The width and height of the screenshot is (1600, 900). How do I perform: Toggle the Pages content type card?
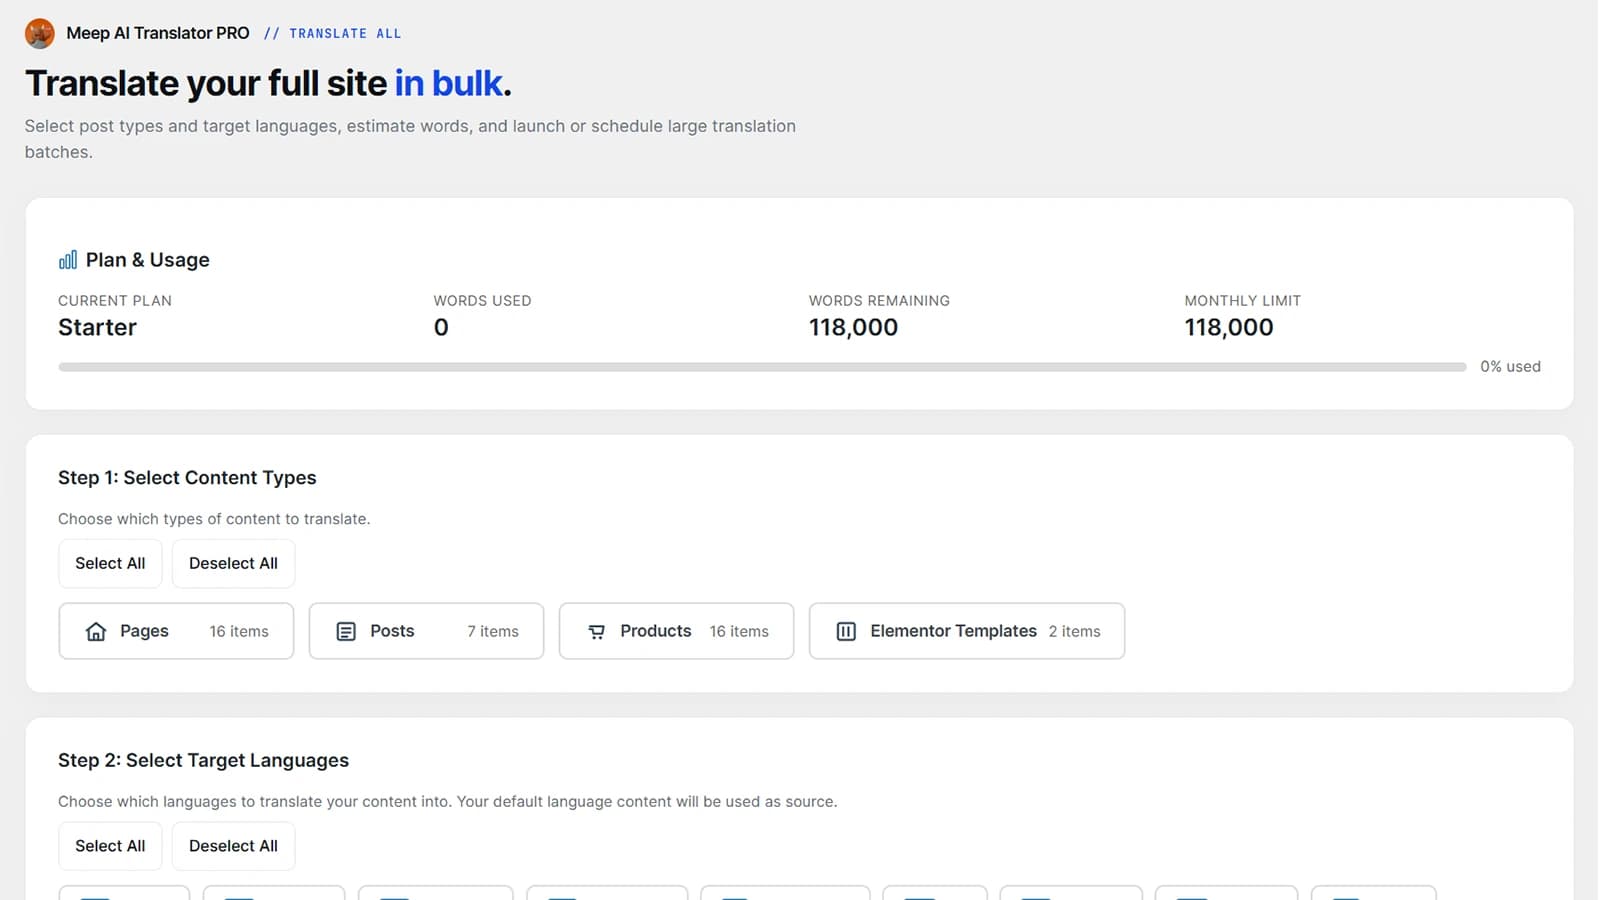[x=176, y=631]
